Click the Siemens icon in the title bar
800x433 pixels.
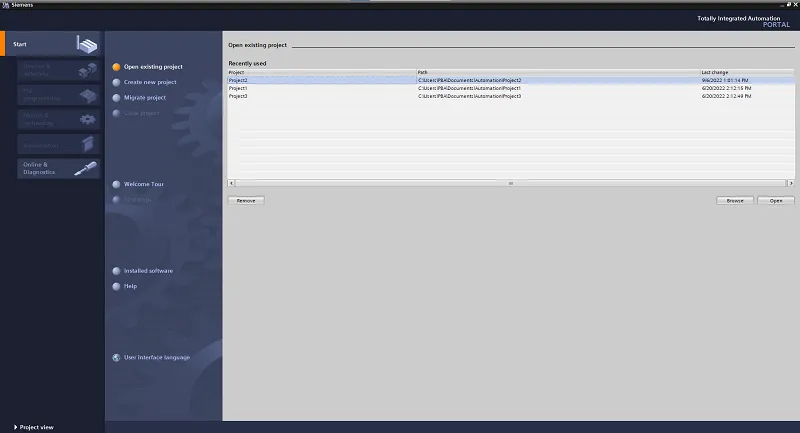6,5
